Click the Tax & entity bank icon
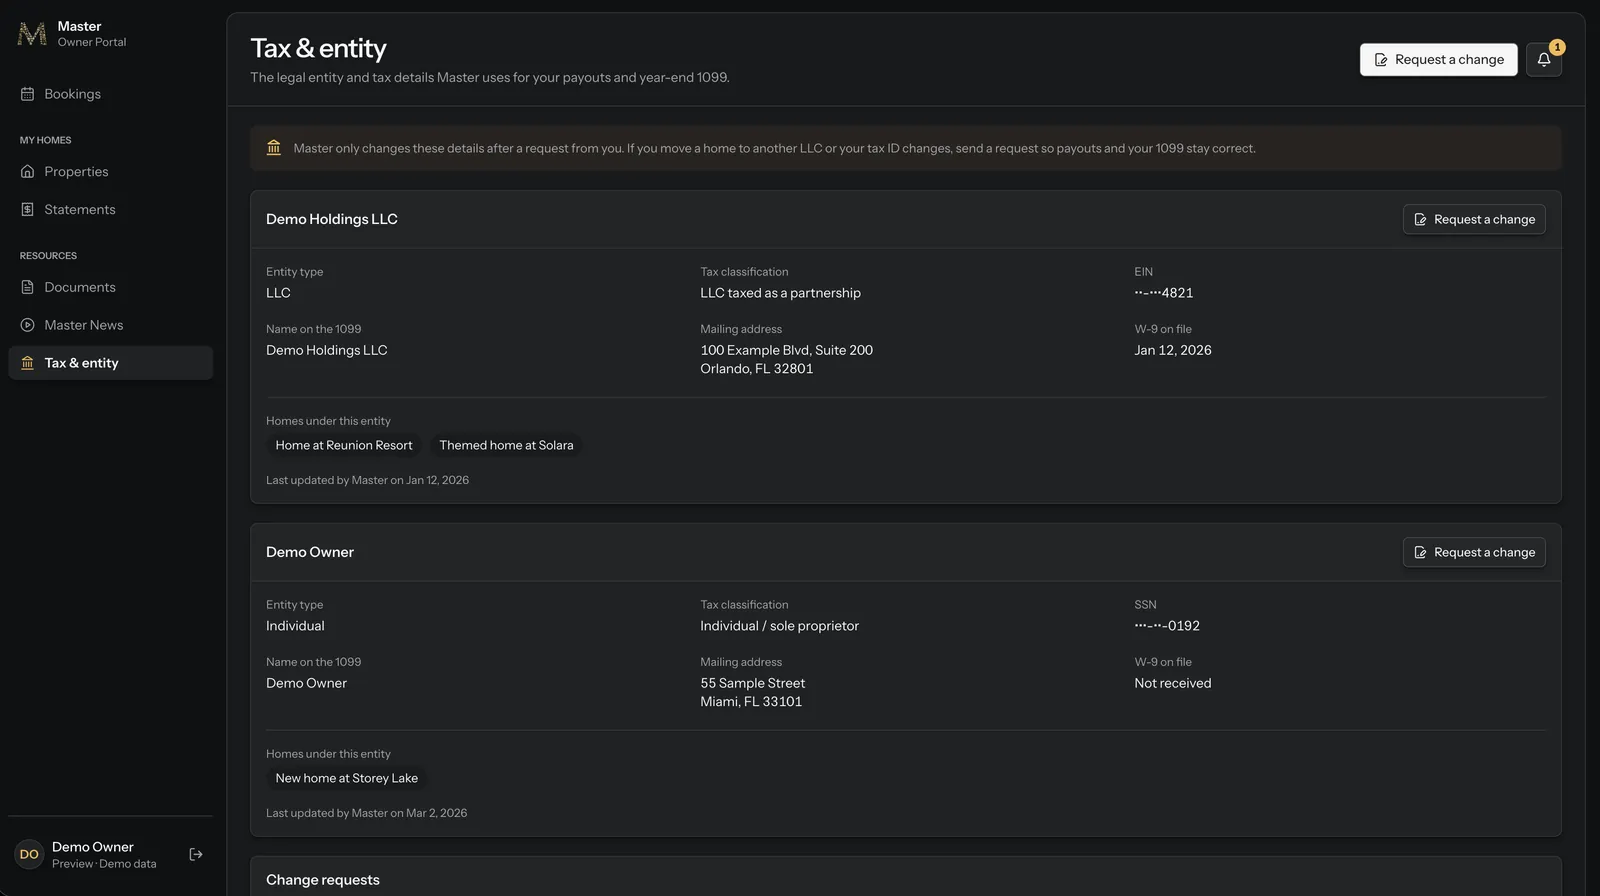 click(x=28, y=363)
